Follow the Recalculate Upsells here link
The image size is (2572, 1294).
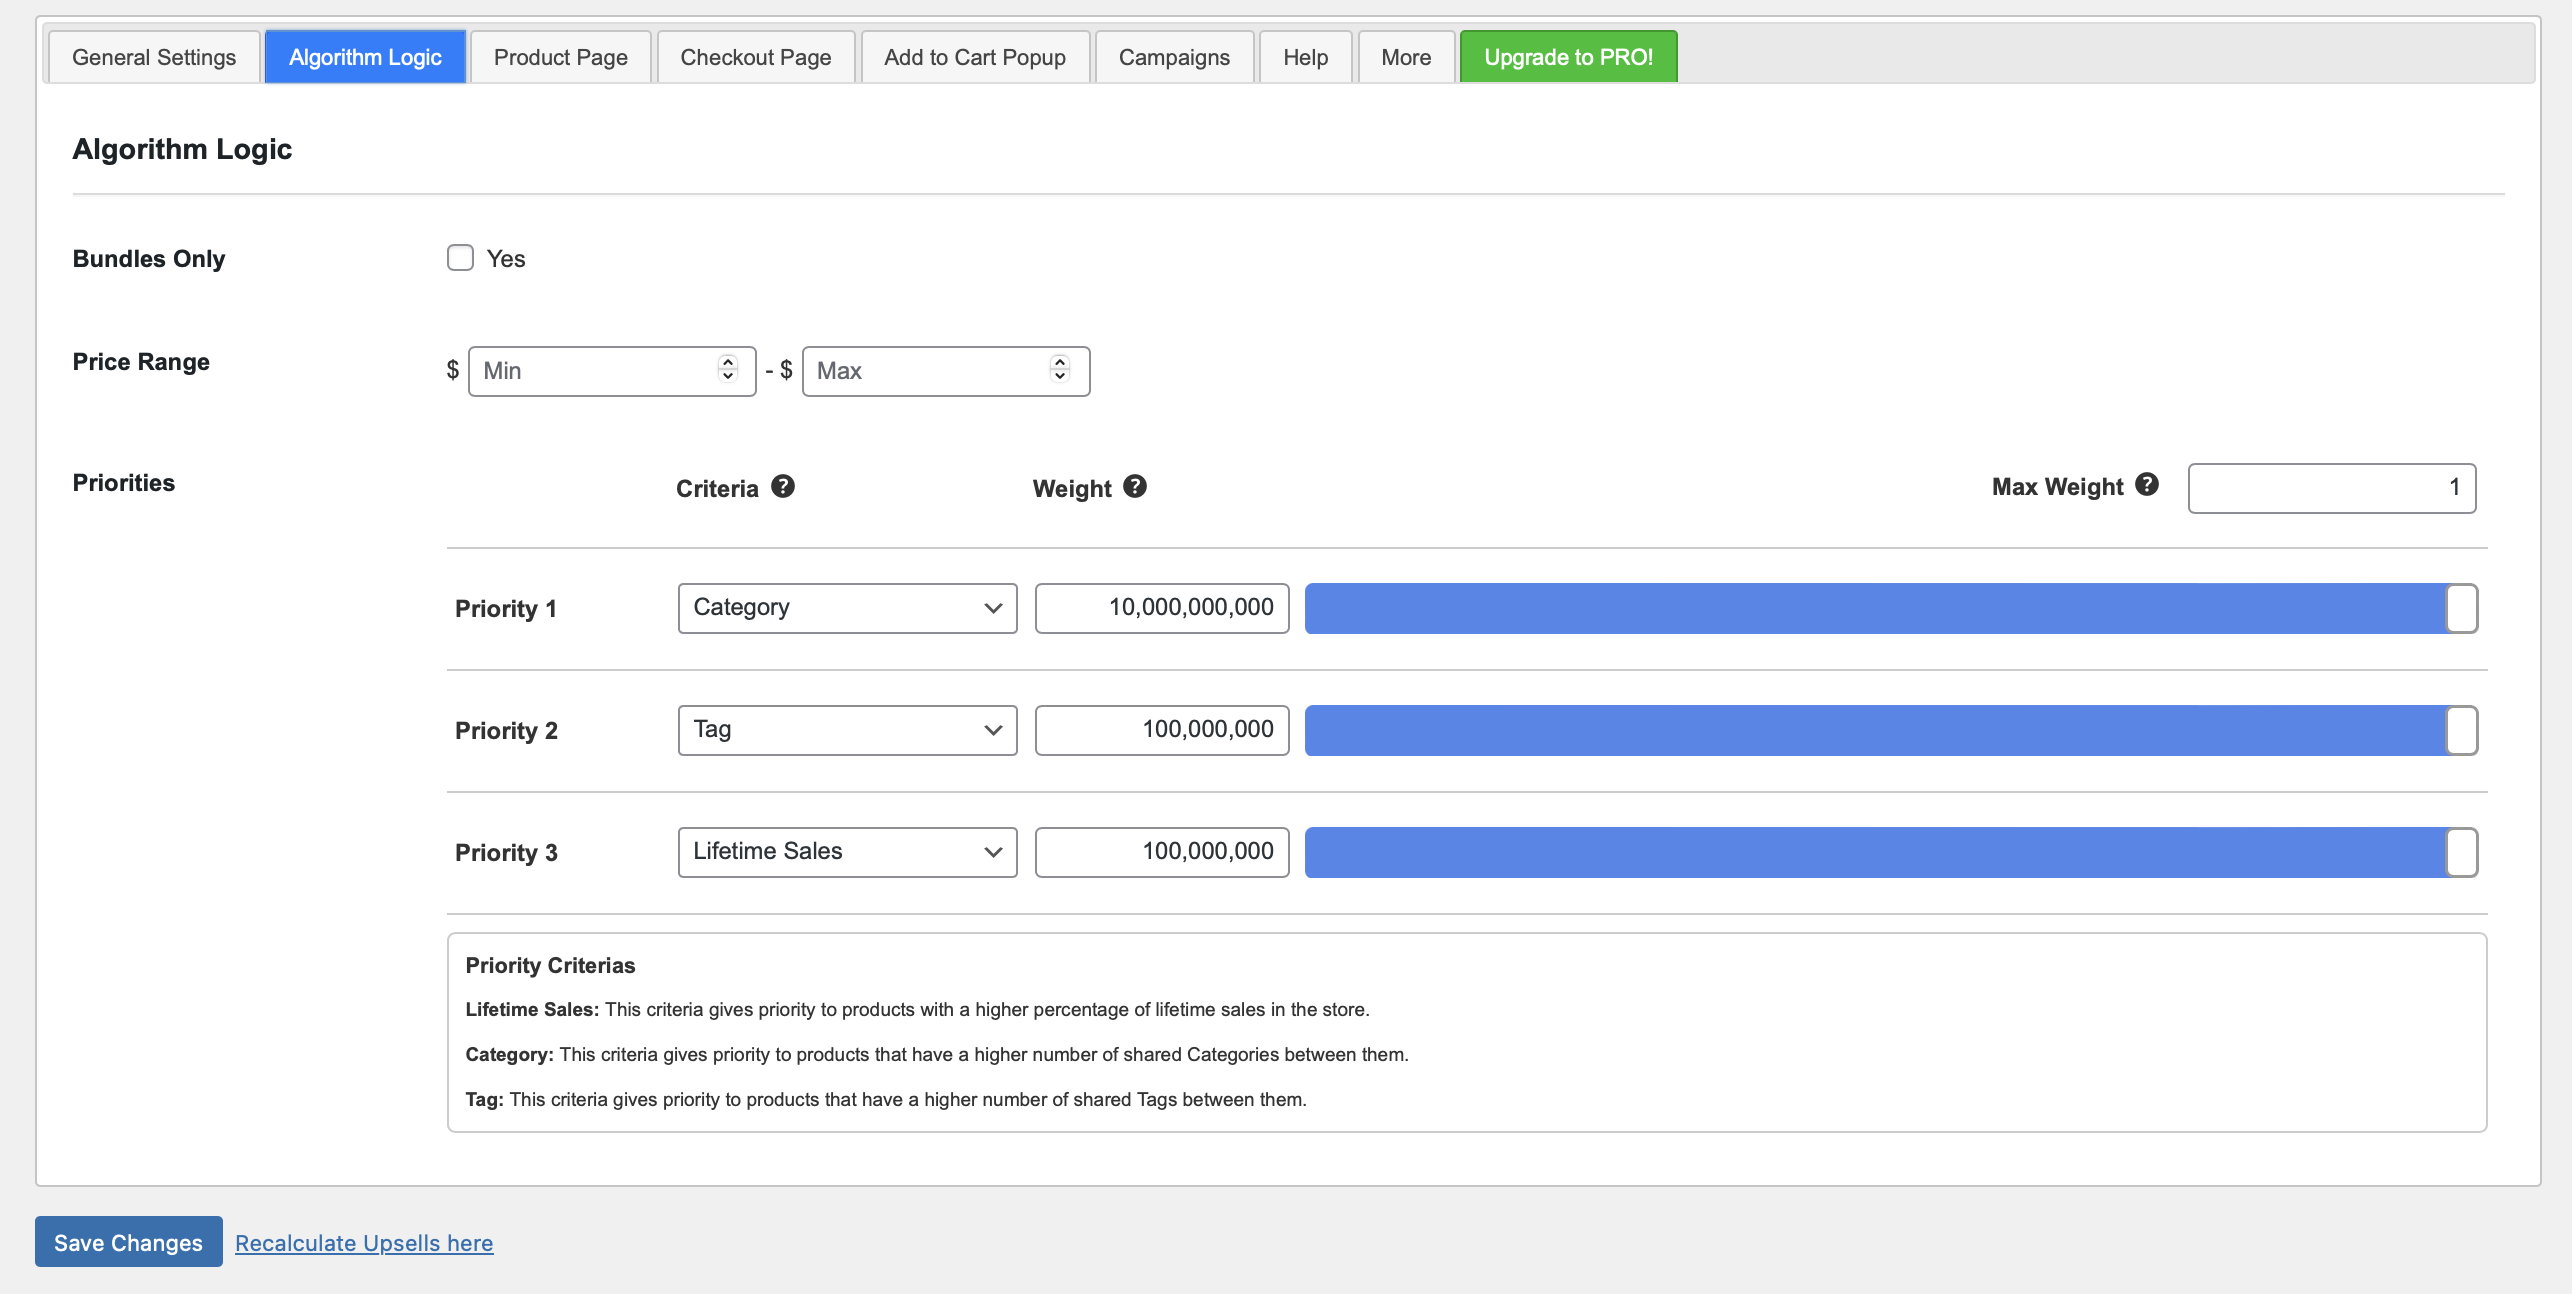(364, 1243)
